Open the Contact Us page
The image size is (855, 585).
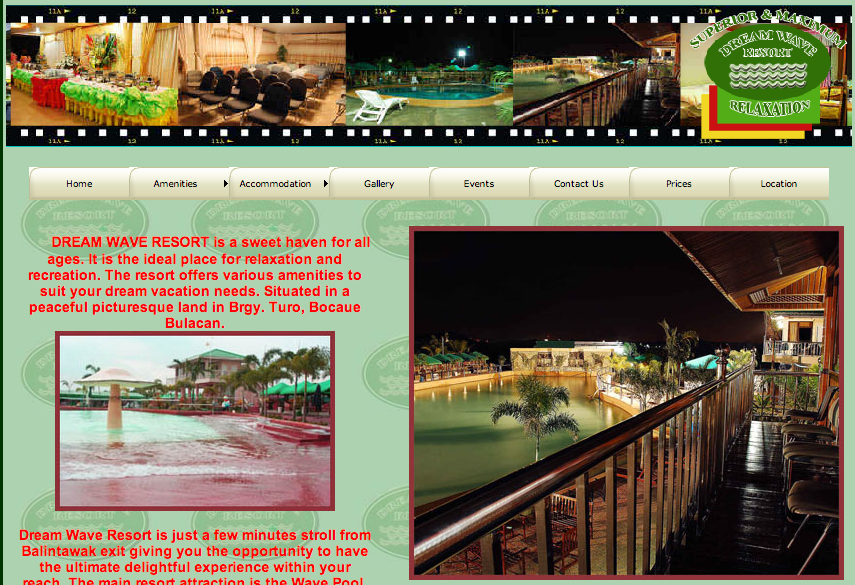pos(579,184)
